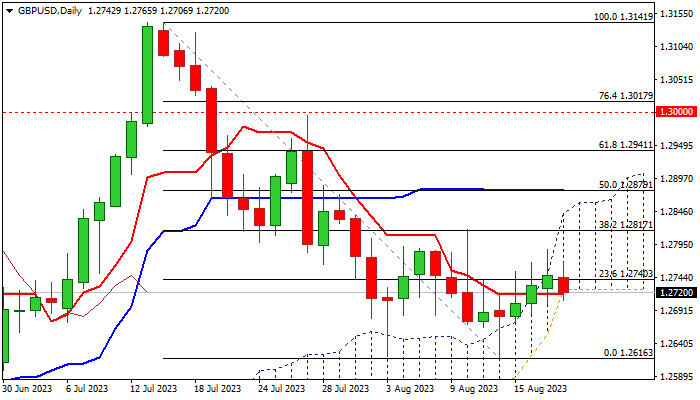Click the 3 Aug 2023 date label
Screen dimensions: 700x400
click(410, 389)
